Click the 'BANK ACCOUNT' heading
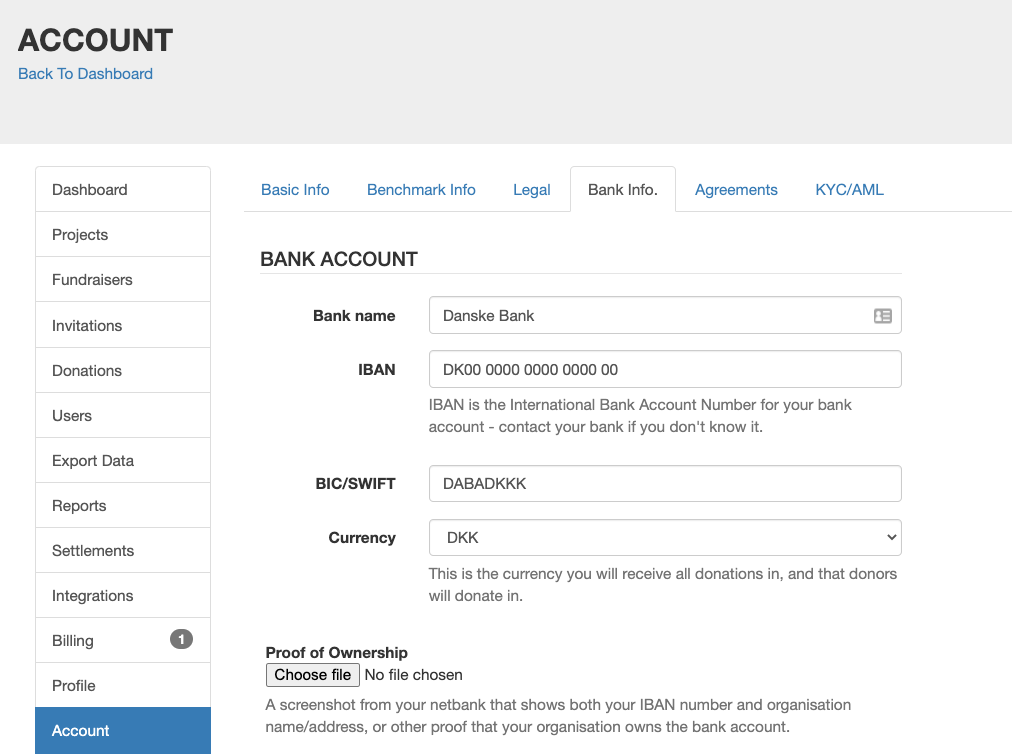Image resolution: width=1012 pixels, height=754 pixels. (x=339, y=259)
